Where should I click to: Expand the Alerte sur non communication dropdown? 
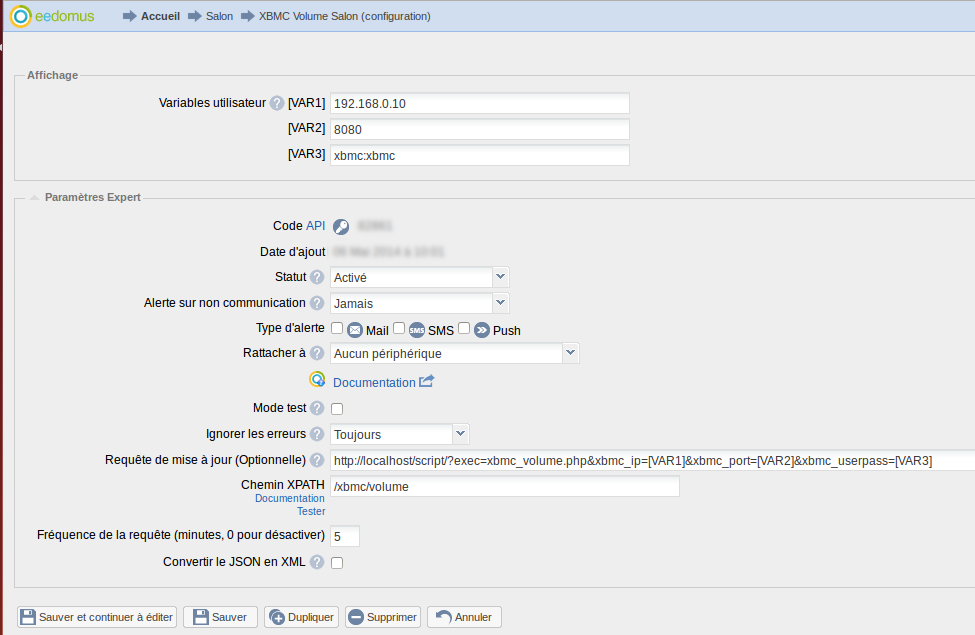tap(501, 302)
